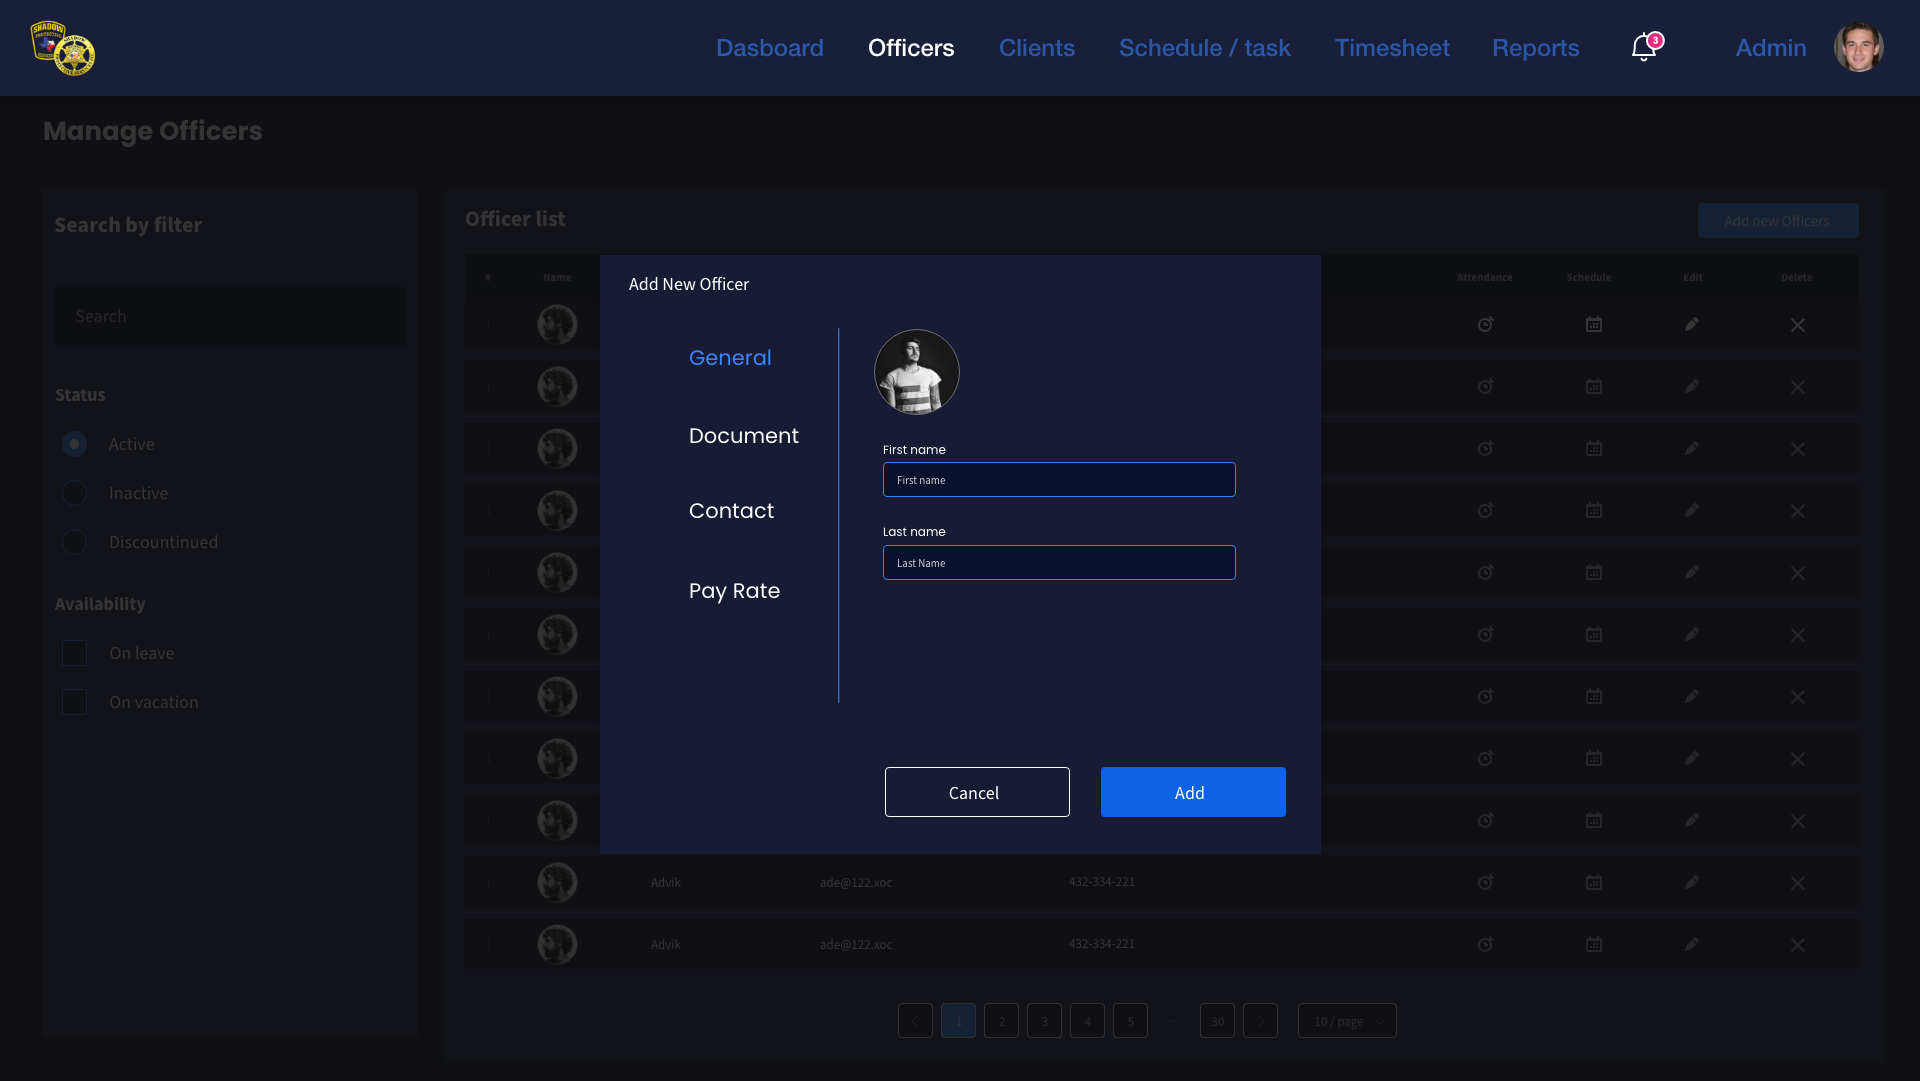This screenshot has height=1081, width=1920.
Task: Go to next page arrow in pagination
Action: point(1260,1021)
